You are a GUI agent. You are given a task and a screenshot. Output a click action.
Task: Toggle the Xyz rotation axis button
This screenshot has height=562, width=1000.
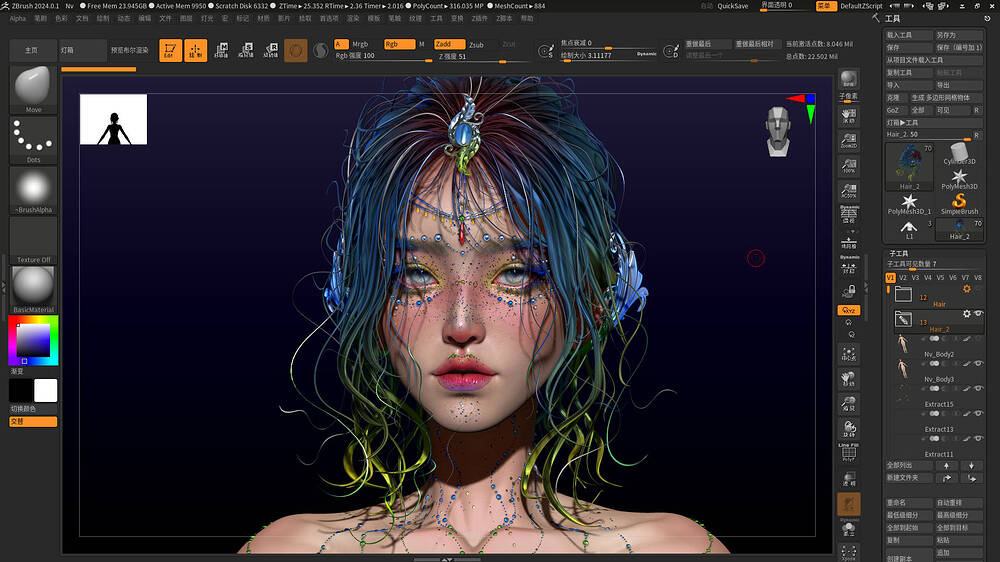coord(848,310)
